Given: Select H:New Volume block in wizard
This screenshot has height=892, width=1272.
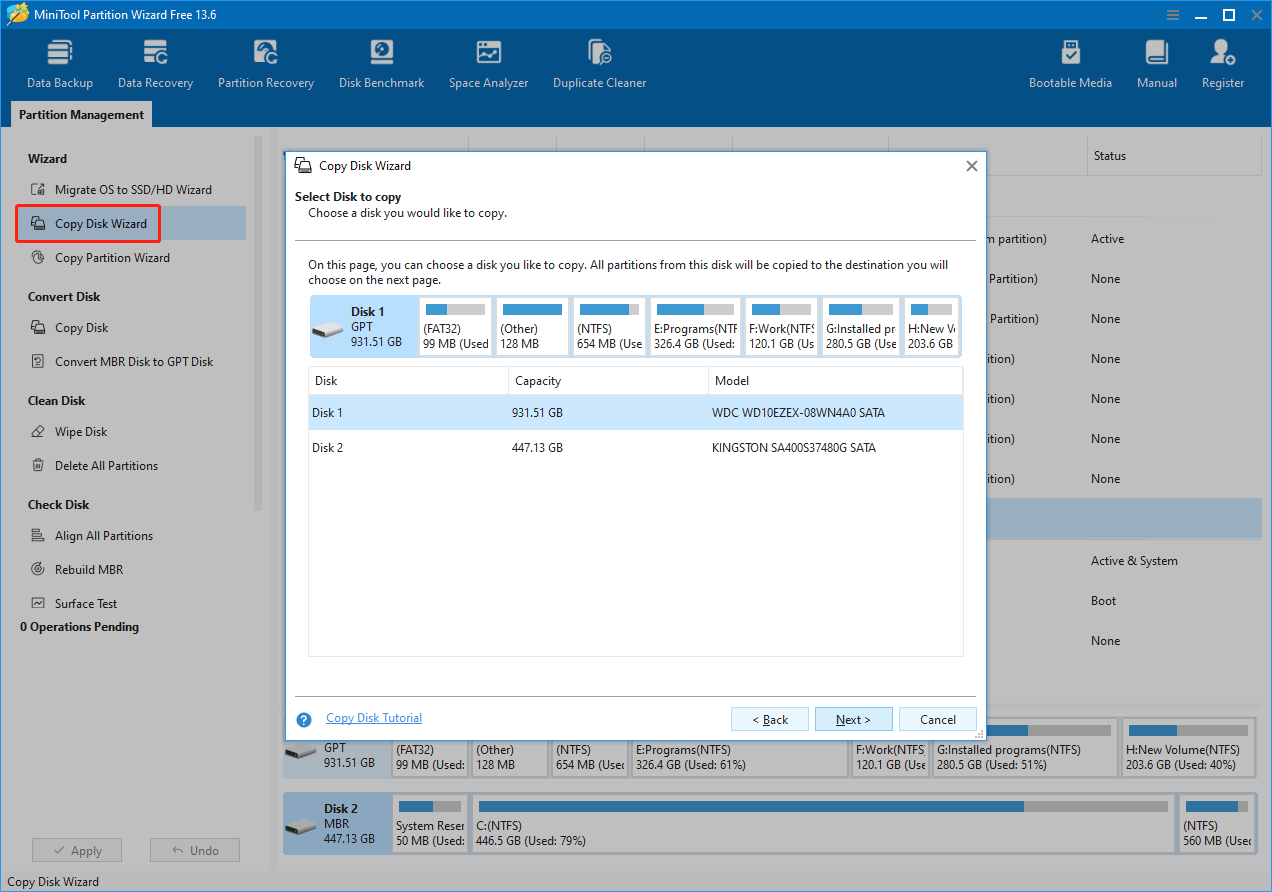Looking at the screenshot, I should (931, 327).
